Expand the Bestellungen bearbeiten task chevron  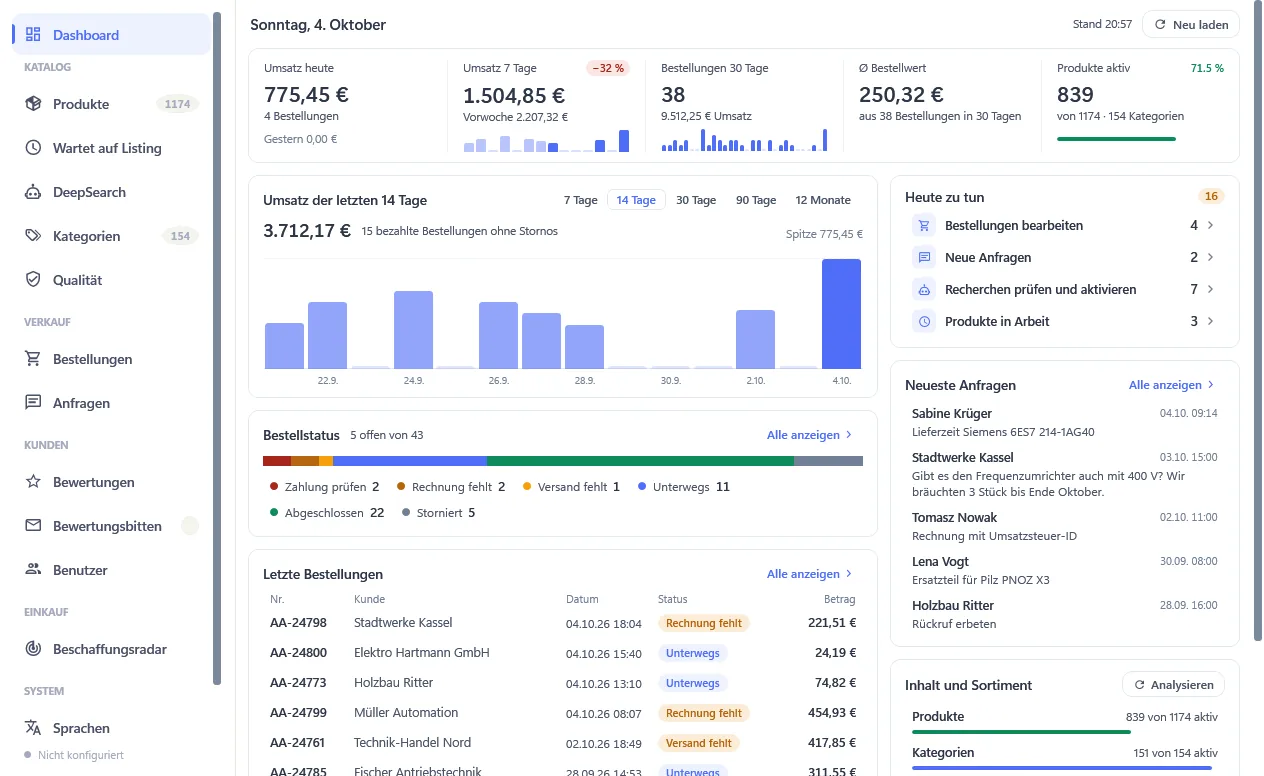(x=1211, y=226)
